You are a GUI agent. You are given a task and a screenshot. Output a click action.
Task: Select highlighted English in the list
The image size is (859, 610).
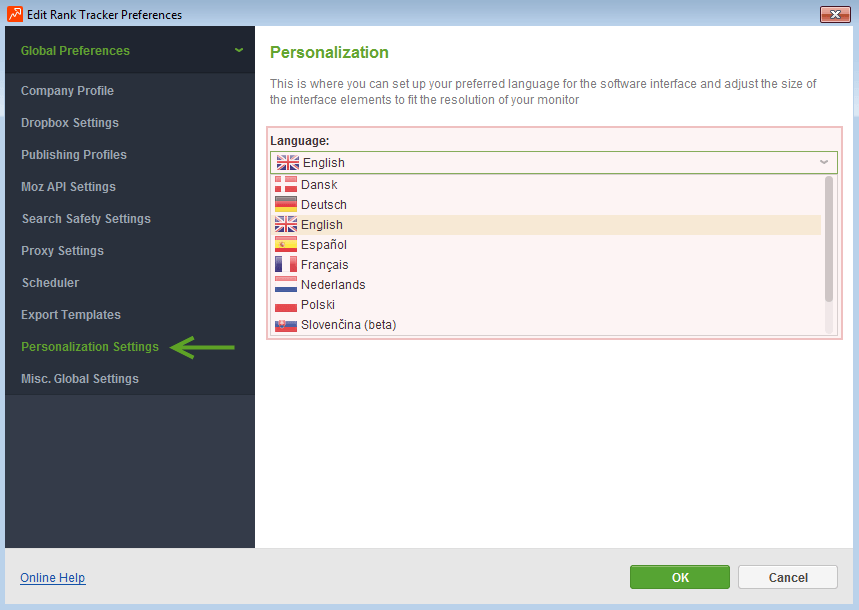click(x=547, y=225)
